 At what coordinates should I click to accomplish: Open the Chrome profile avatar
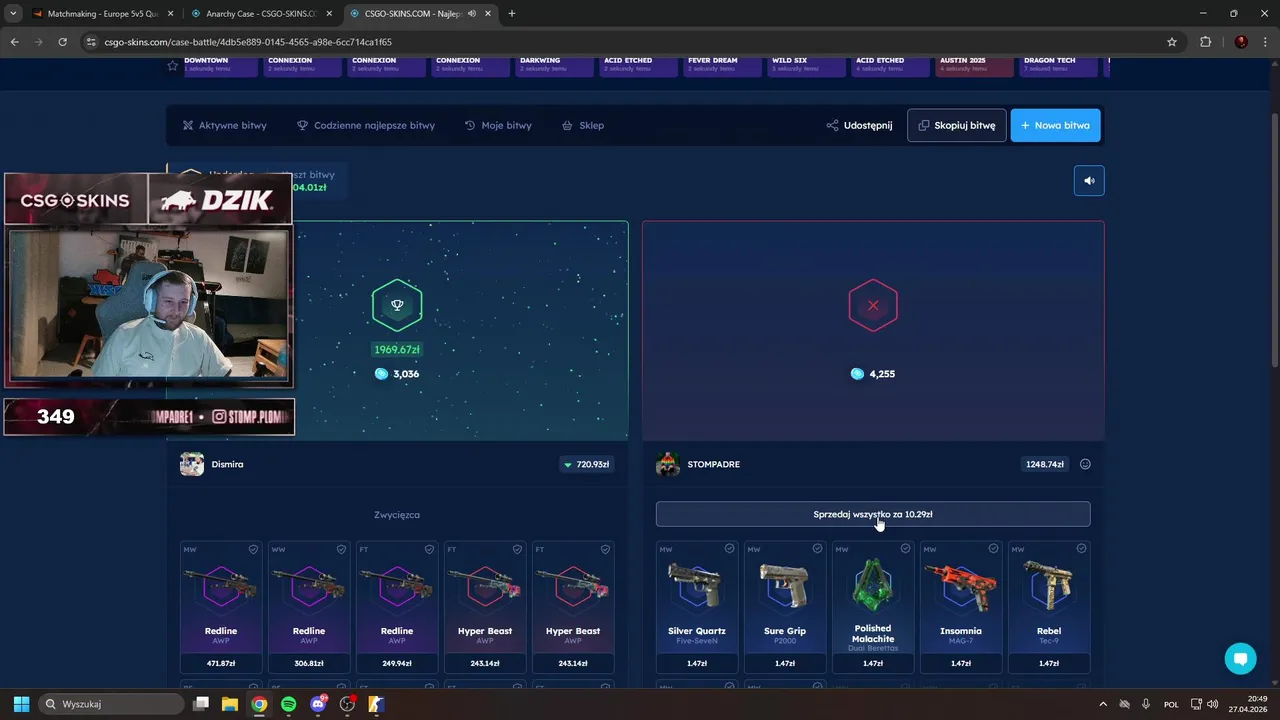point(1241,42)
